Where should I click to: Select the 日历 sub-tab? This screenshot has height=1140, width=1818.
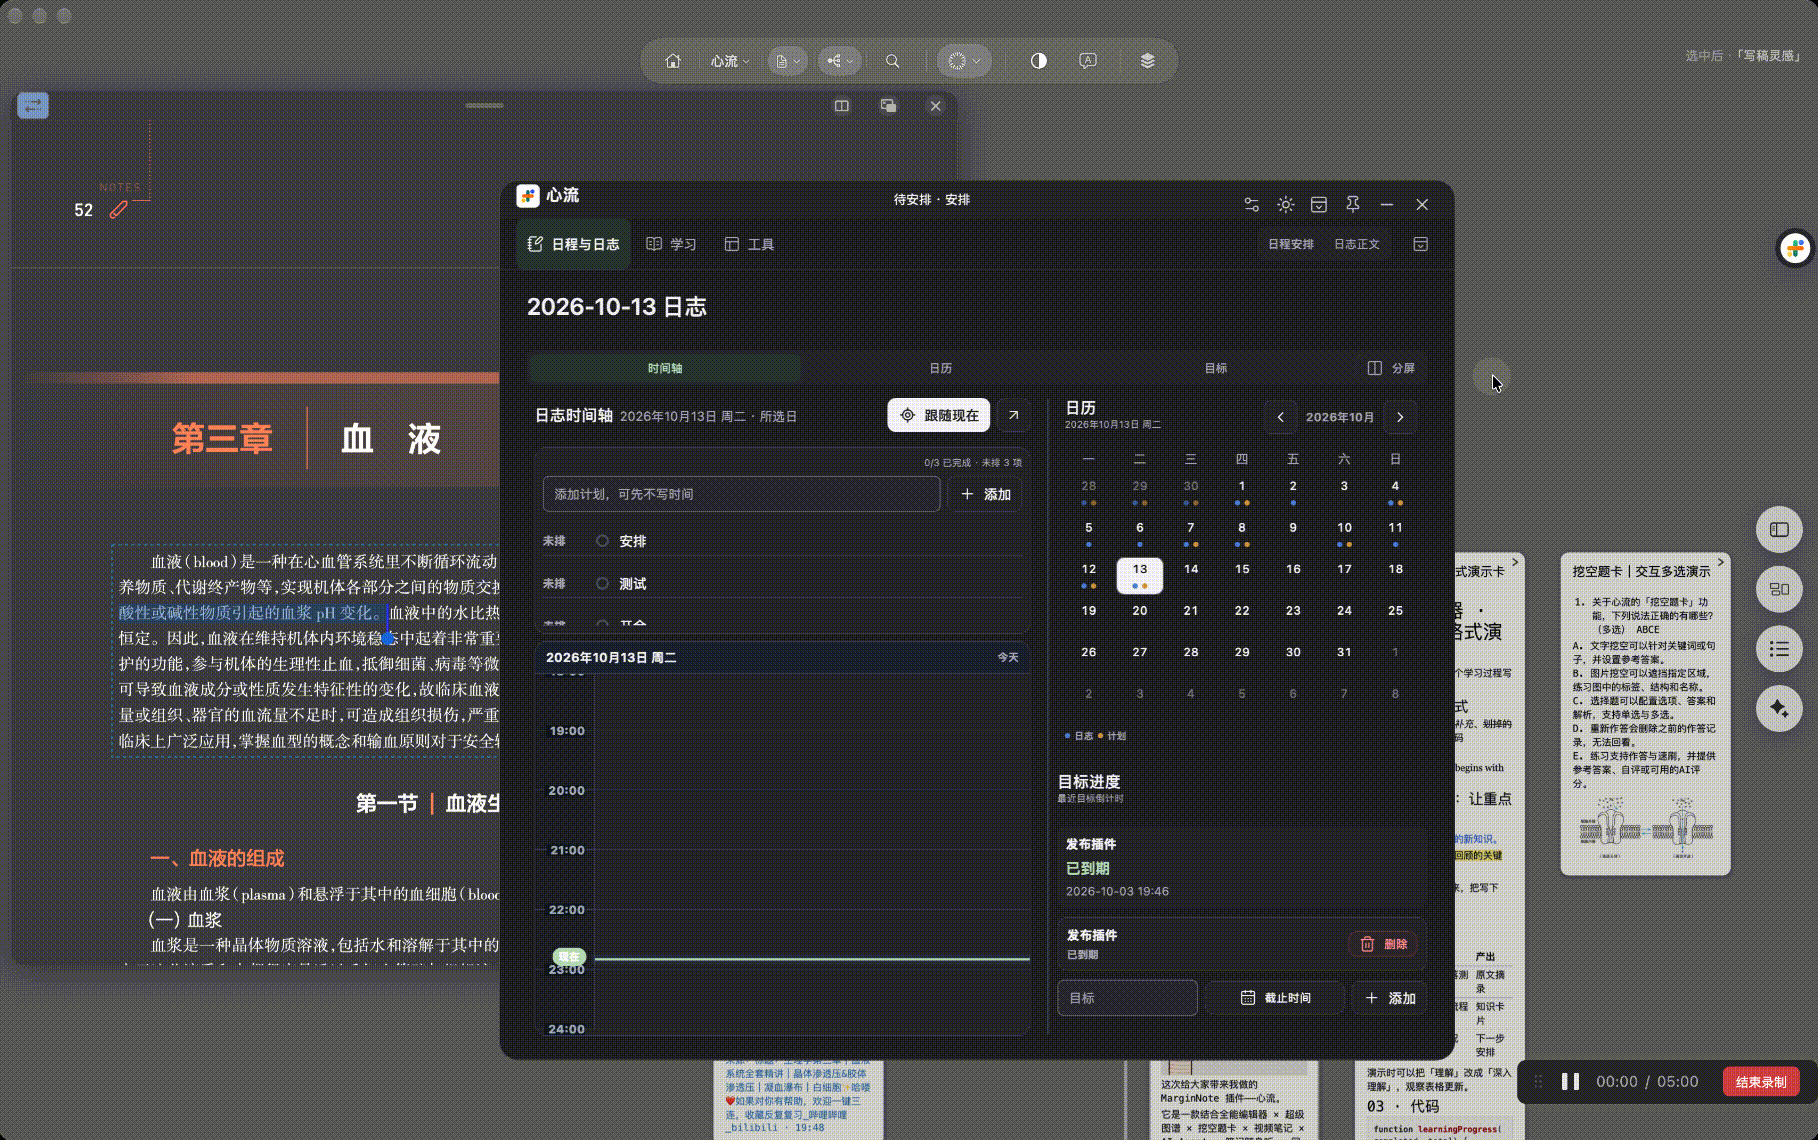click(940, 368)
